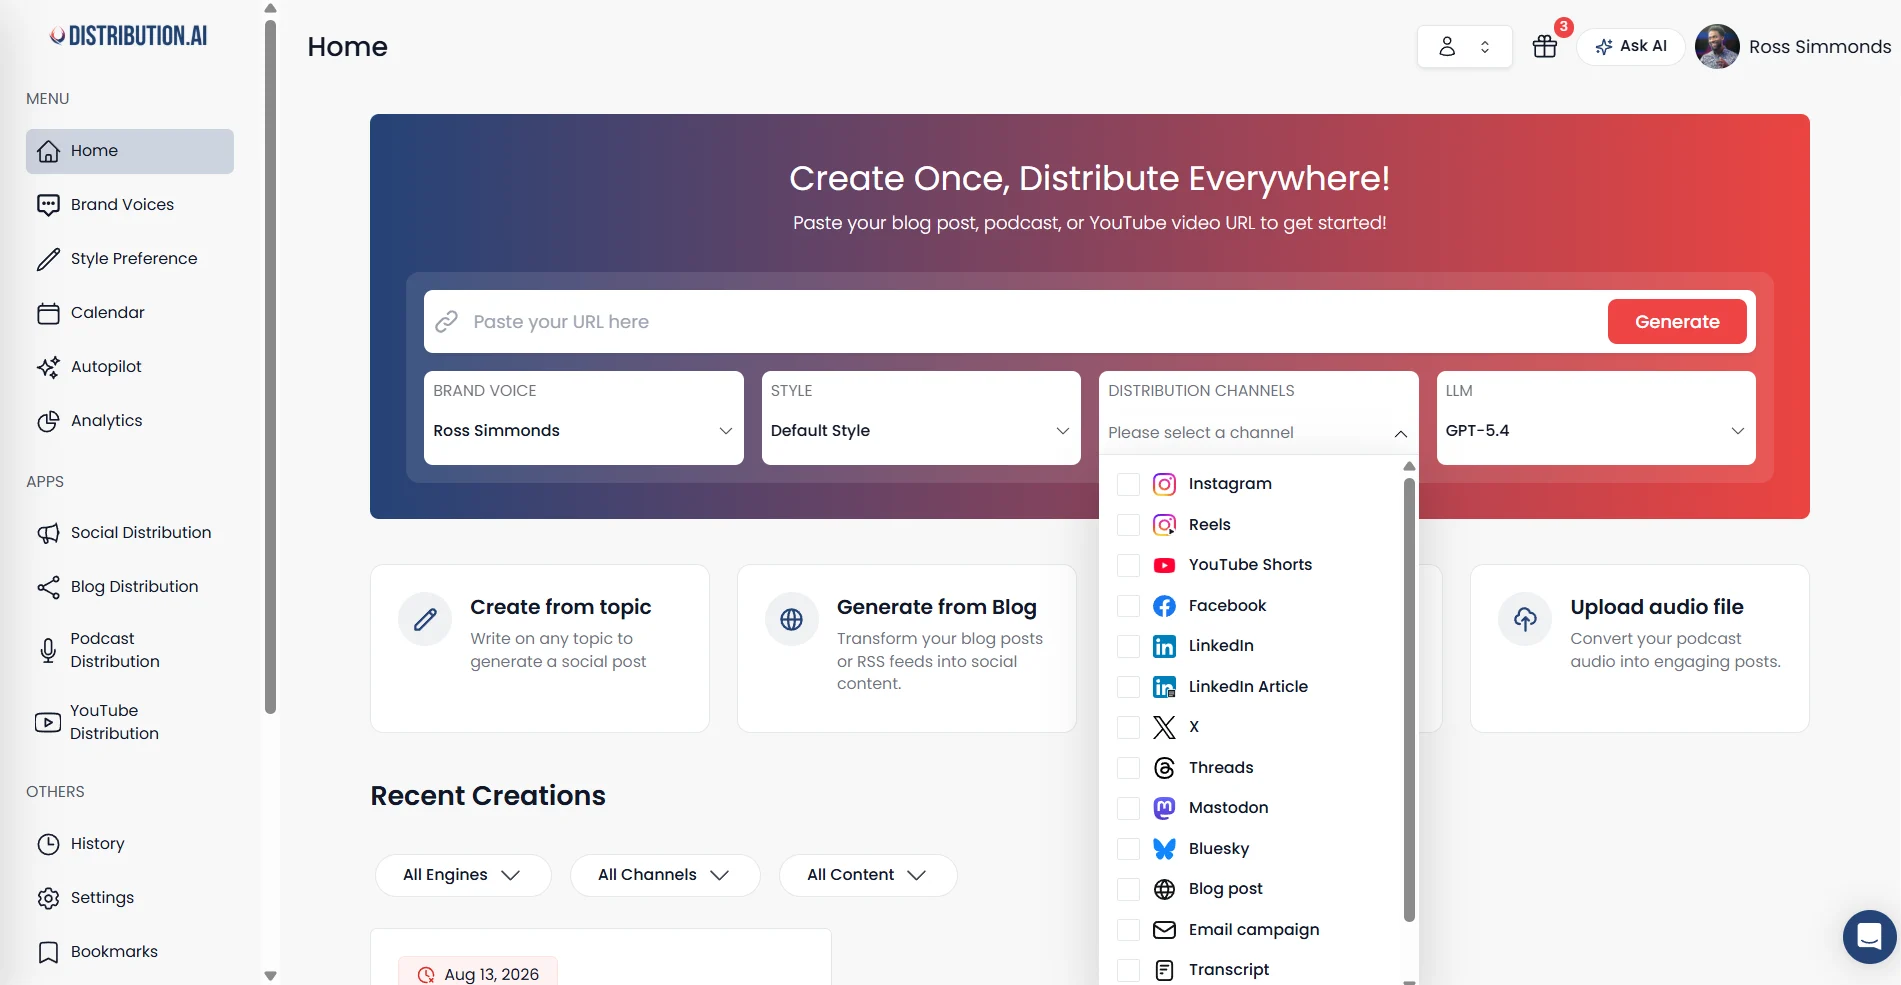The width and height of the screenshot is (1901, 985).
Task: Click the Ask AI button
Action: point(1631,47)
